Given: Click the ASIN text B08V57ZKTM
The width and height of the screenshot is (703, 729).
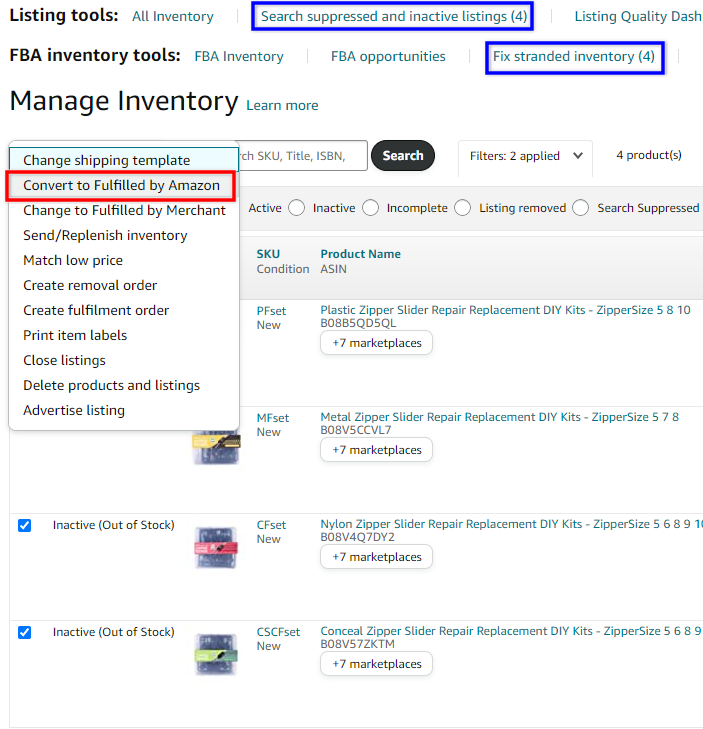Looking at the screenshot, I should pos(358,644).
